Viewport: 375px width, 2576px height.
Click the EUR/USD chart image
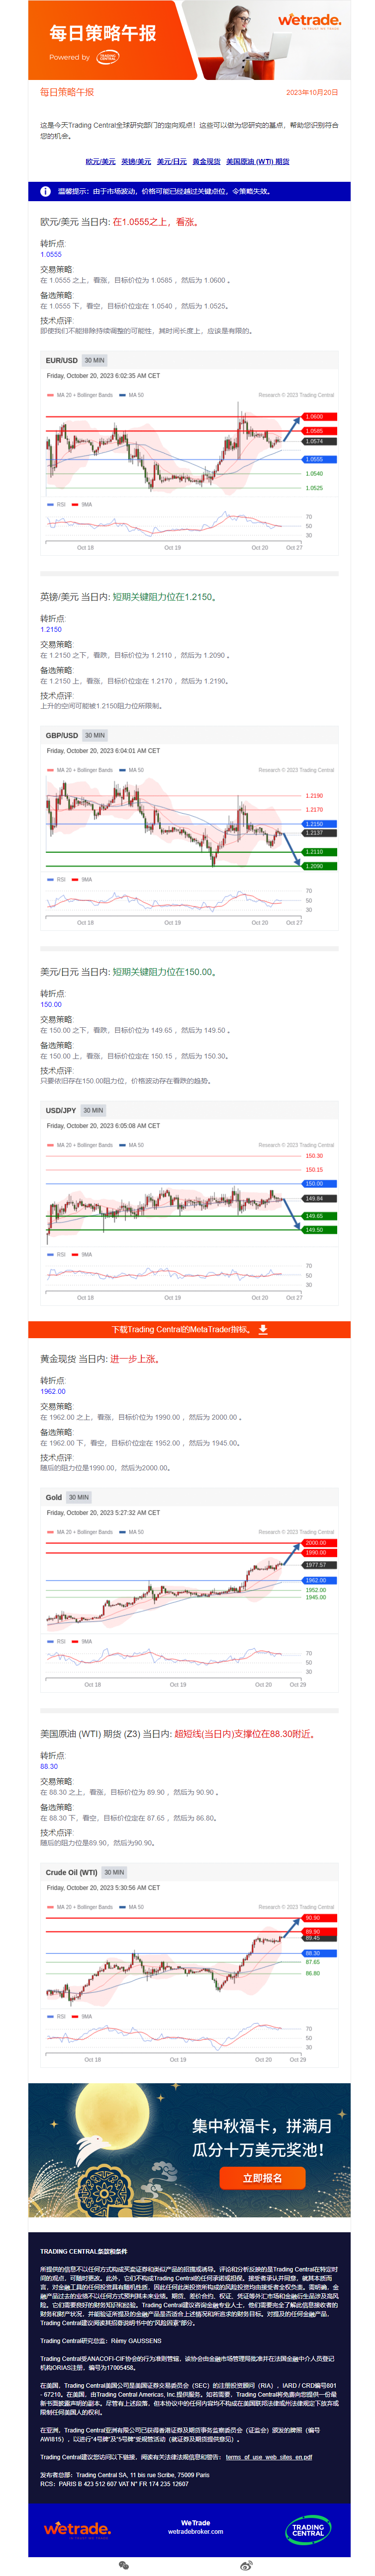190,452
